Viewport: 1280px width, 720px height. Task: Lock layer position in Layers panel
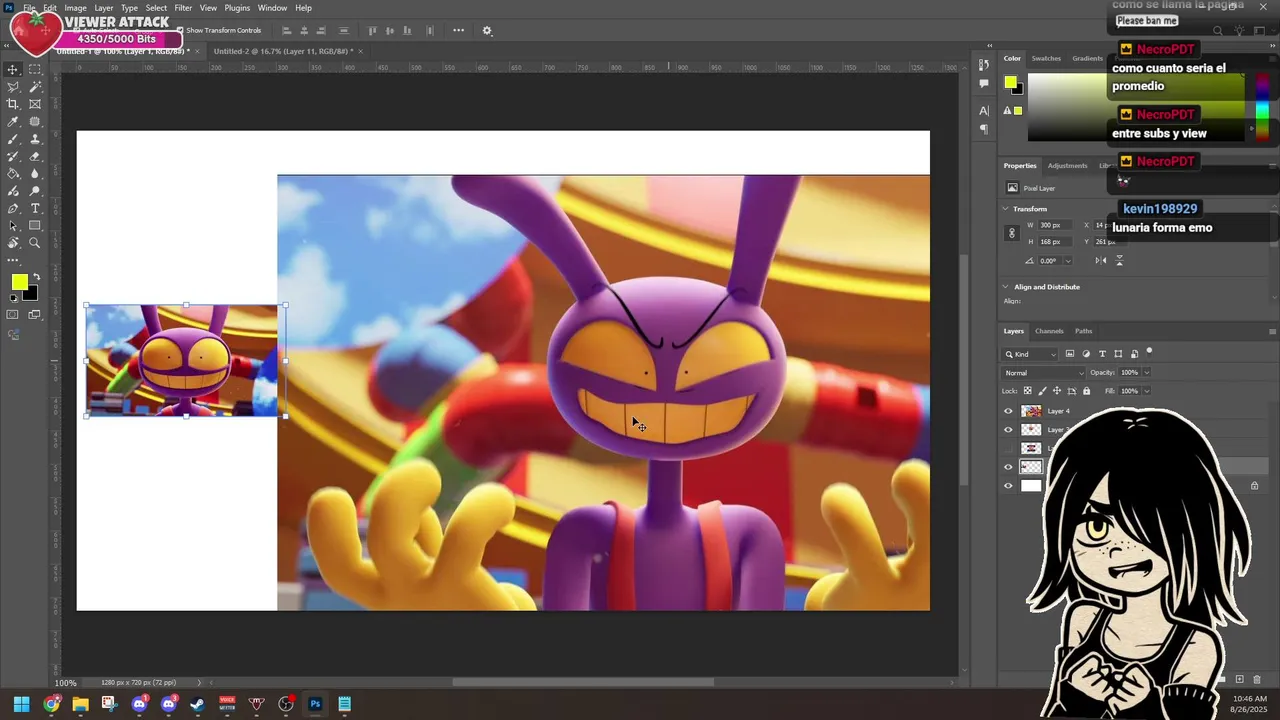coord(1057,391)
